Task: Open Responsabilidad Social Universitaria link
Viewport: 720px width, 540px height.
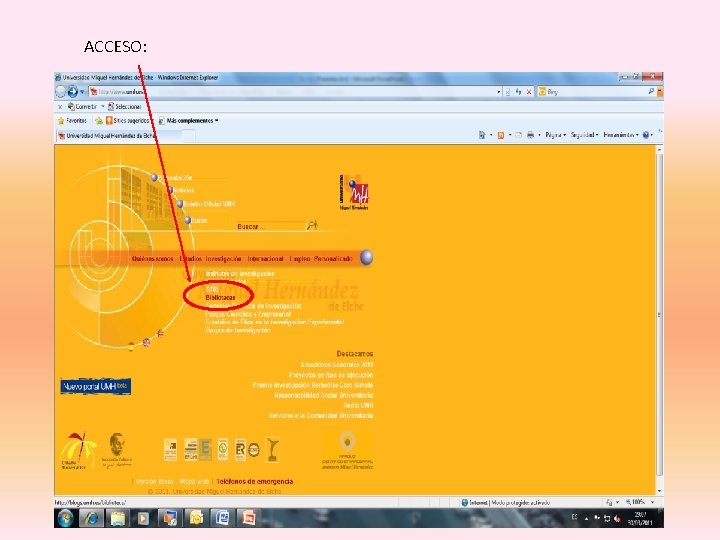Action: (324, 395)
